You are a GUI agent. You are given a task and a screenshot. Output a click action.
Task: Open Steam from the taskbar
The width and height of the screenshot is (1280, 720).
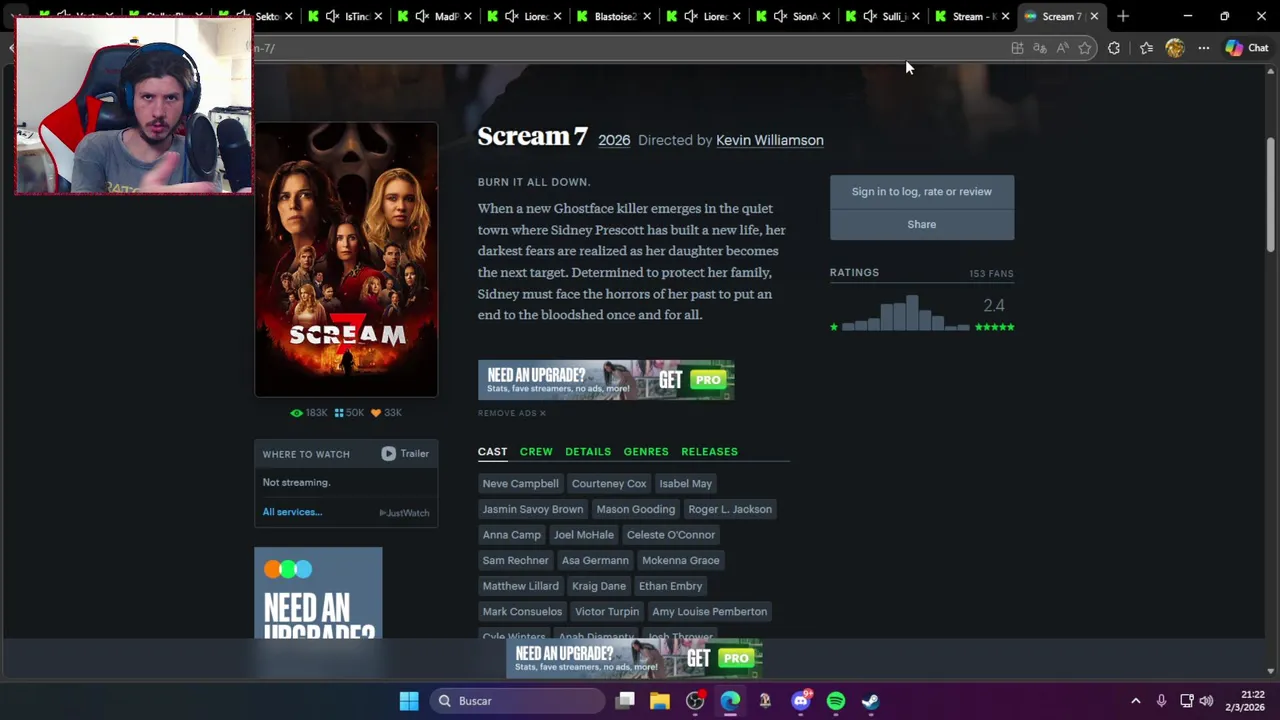point(871,701)
